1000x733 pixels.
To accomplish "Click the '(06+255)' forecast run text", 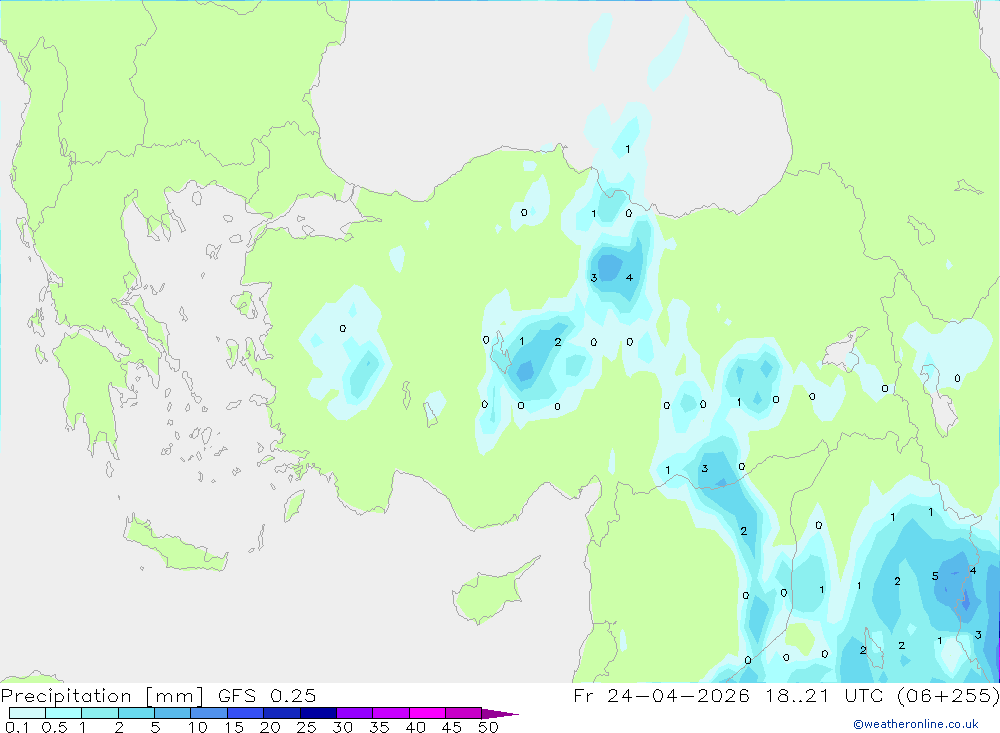I will [x=948, y=695].
